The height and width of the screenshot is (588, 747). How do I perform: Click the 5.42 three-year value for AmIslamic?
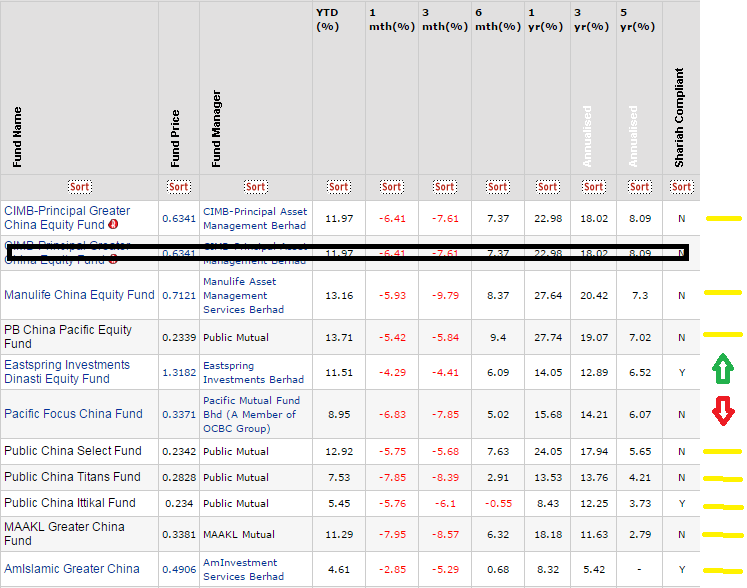594,569
